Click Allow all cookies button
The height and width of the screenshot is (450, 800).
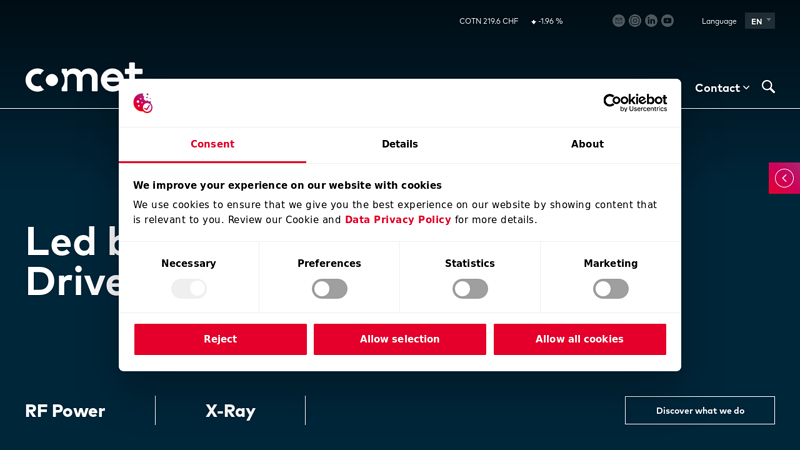[580, 339]
